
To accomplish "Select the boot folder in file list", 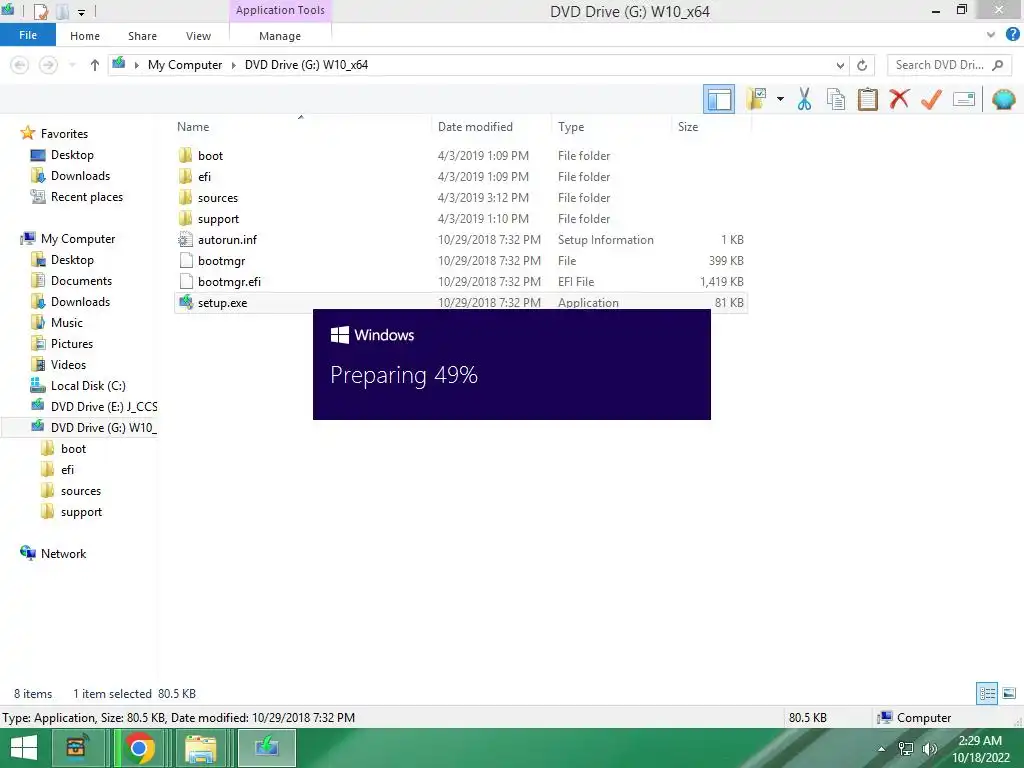I will (460, 155).
